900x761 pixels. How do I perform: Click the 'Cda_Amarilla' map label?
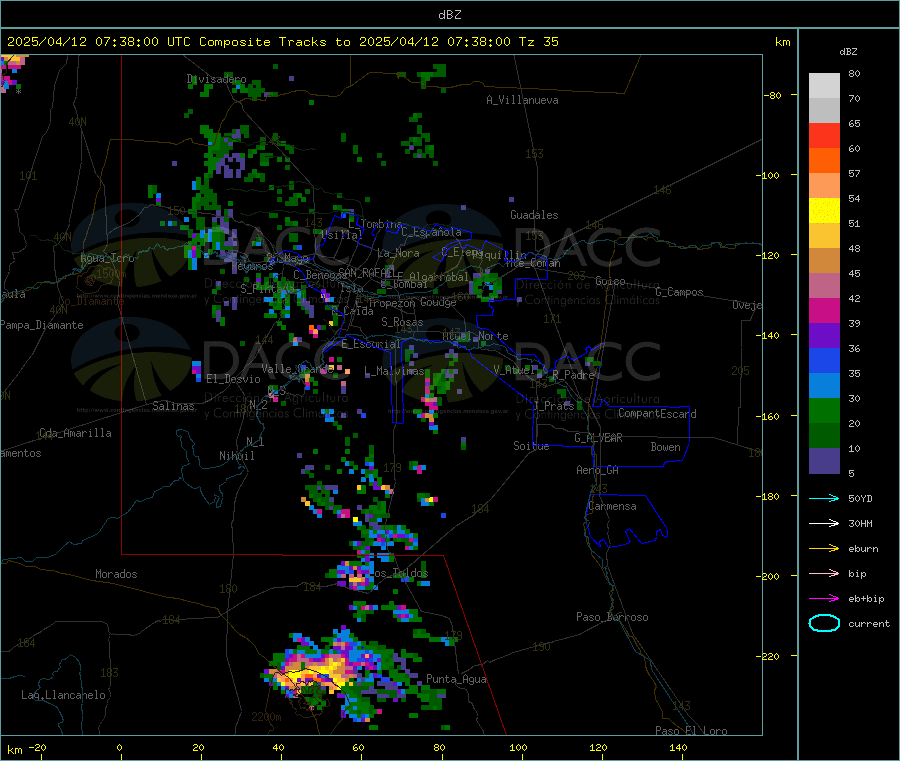tap(75, 433)
